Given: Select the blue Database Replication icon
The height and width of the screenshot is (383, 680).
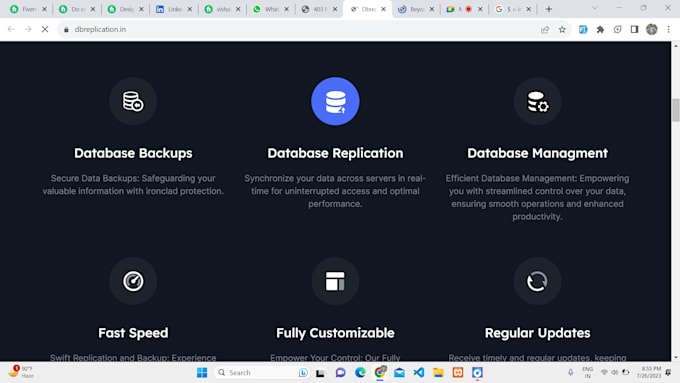Looking at the screenshot, I should [x=335, y=101].
